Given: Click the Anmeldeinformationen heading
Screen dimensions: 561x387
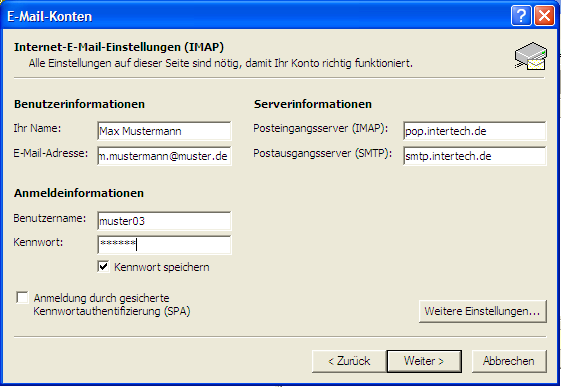Looking at the screenshot, I should coord(79,193).
